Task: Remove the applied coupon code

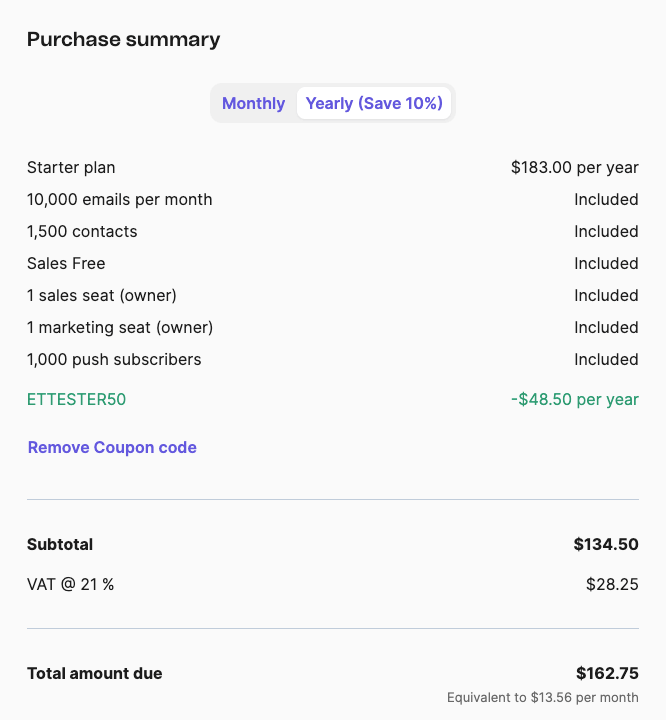Action: [x=112, y=447]
